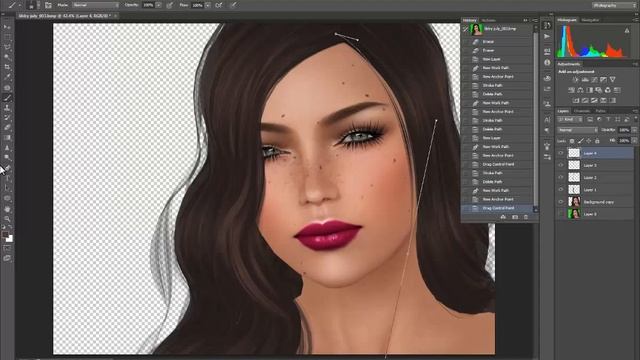Hide Layer 3 using its eye icon
640x360 pixels.
[561, 165]
